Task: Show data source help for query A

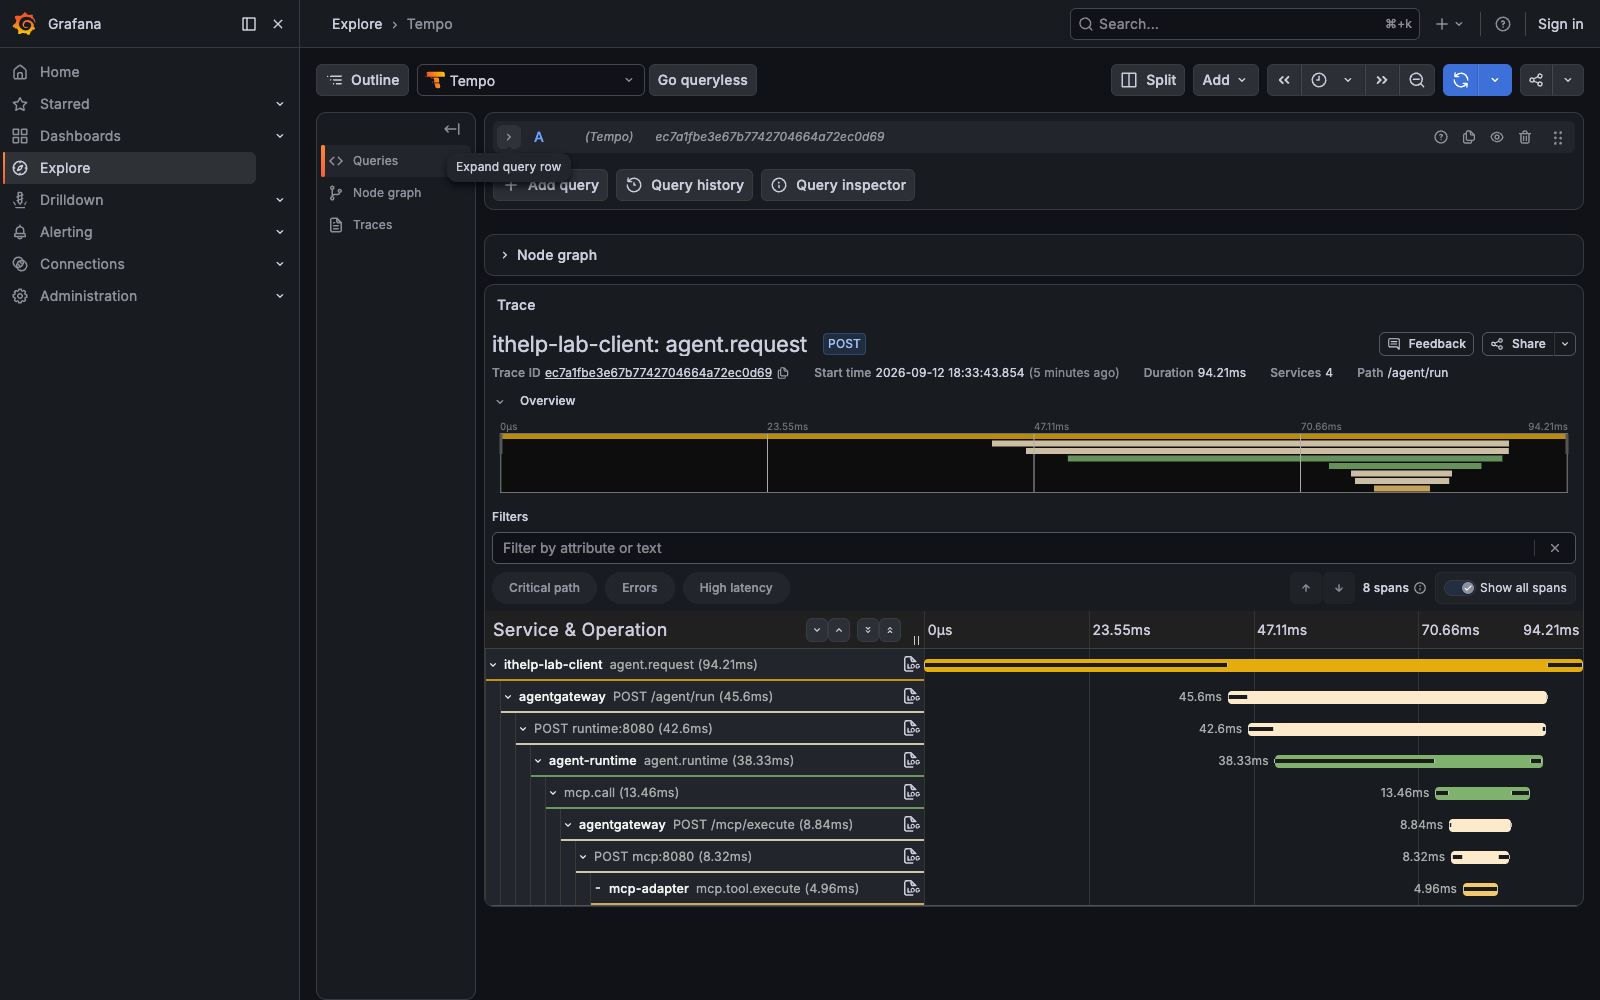Action: (1441, 137)
